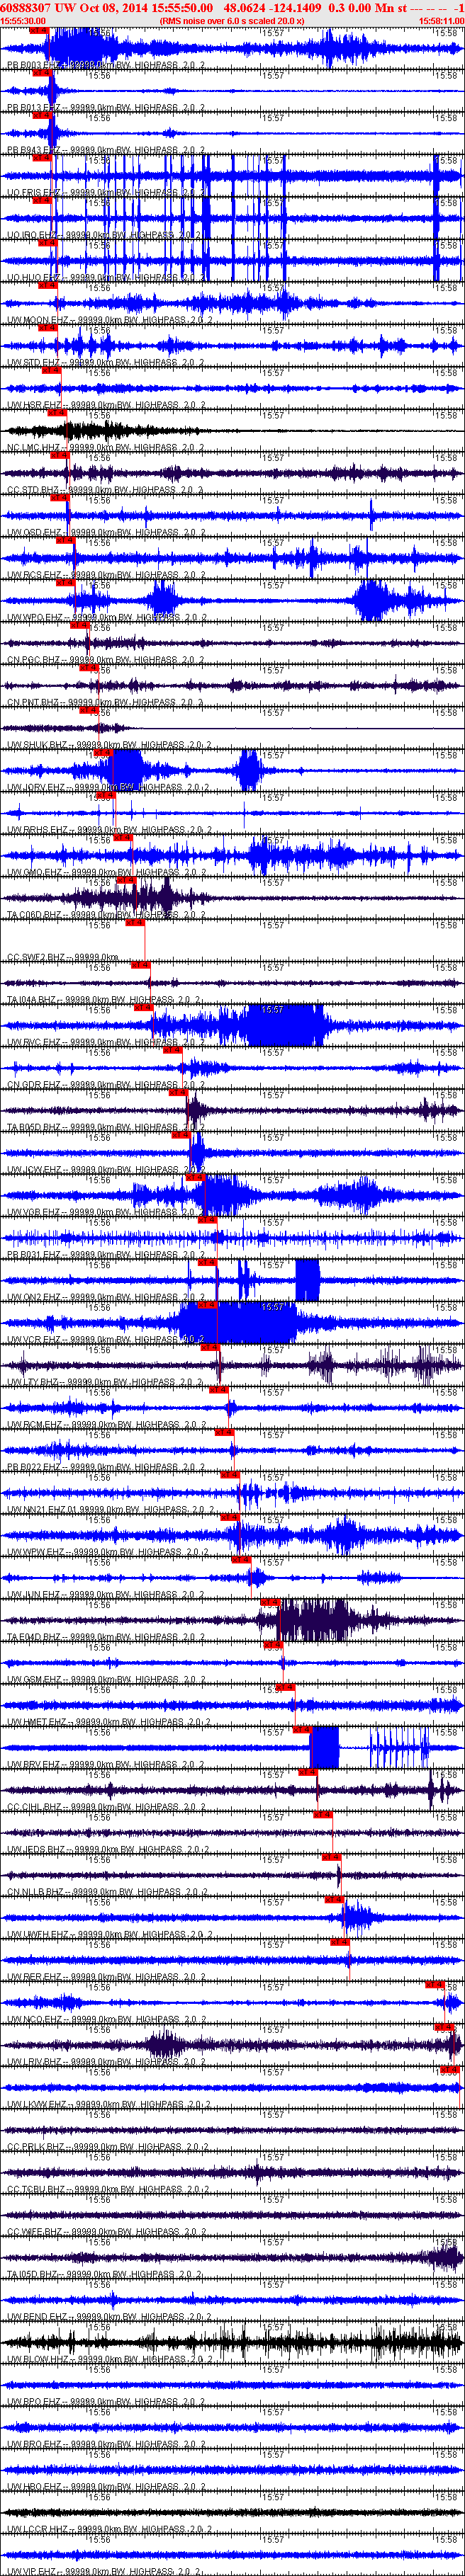Select the end time 15:58:11.00 label
The width and height of the screenshot is (465, 2576).
[x=441, y=20]
